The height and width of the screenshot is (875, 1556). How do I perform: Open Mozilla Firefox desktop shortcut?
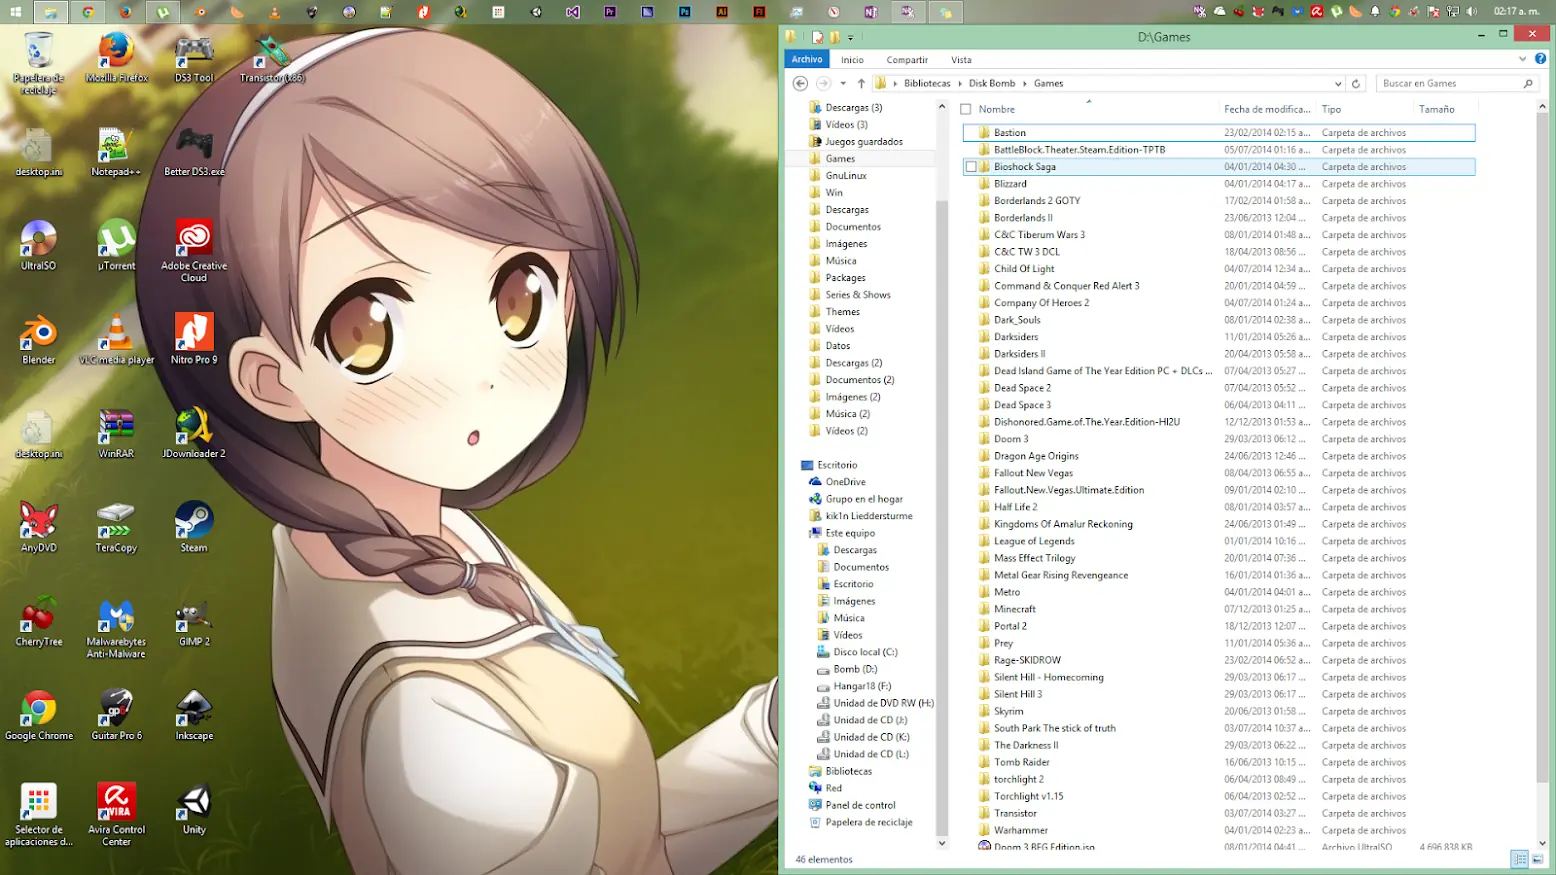[x=116, y=56]
